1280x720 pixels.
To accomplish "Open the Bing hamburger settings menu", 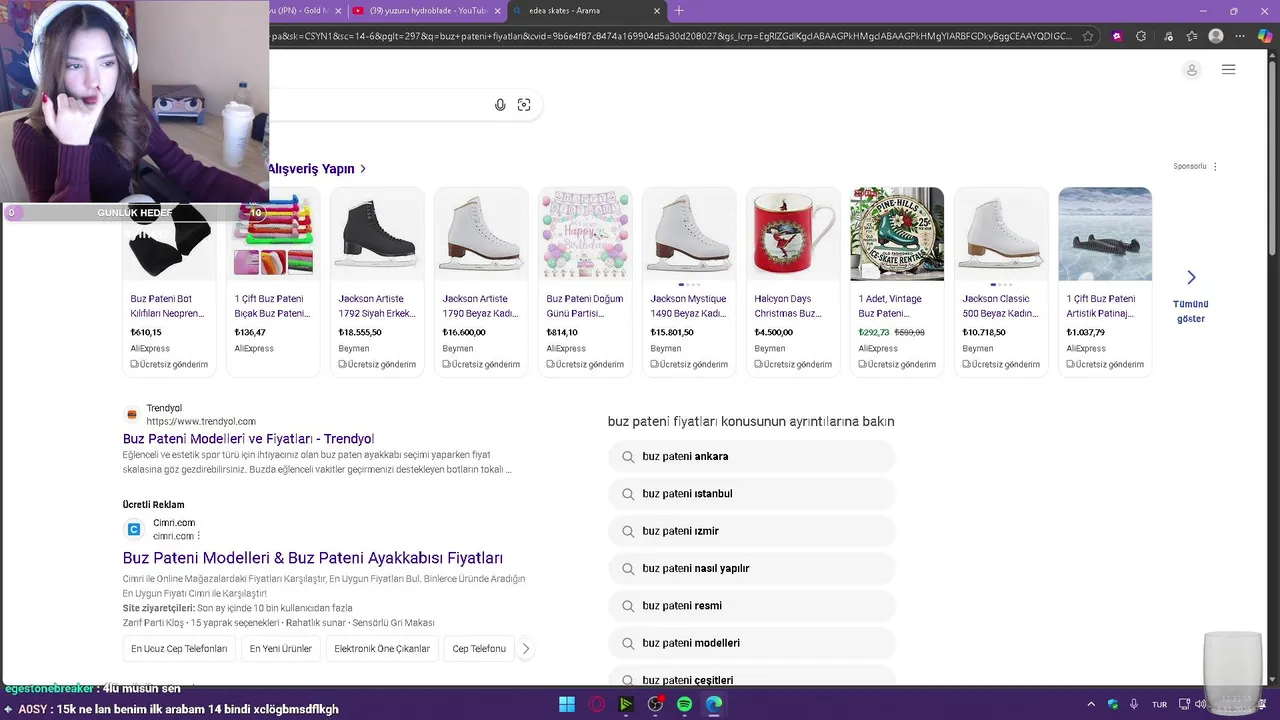I will tap(1228, 70).
